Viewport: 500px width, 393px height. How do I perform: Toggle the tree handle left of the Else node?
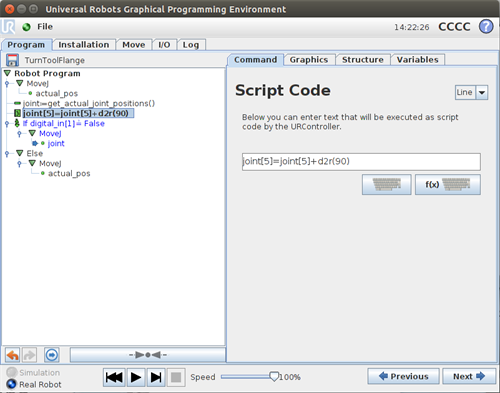pyautogui.click(x=7, y=154)
